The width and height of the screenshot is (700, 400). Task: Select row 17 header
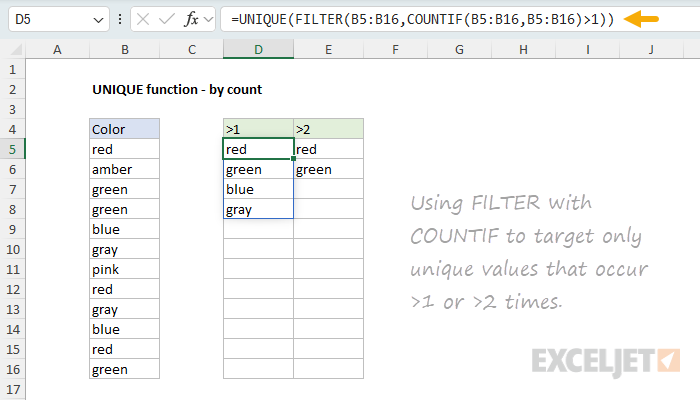pos(12,389)
